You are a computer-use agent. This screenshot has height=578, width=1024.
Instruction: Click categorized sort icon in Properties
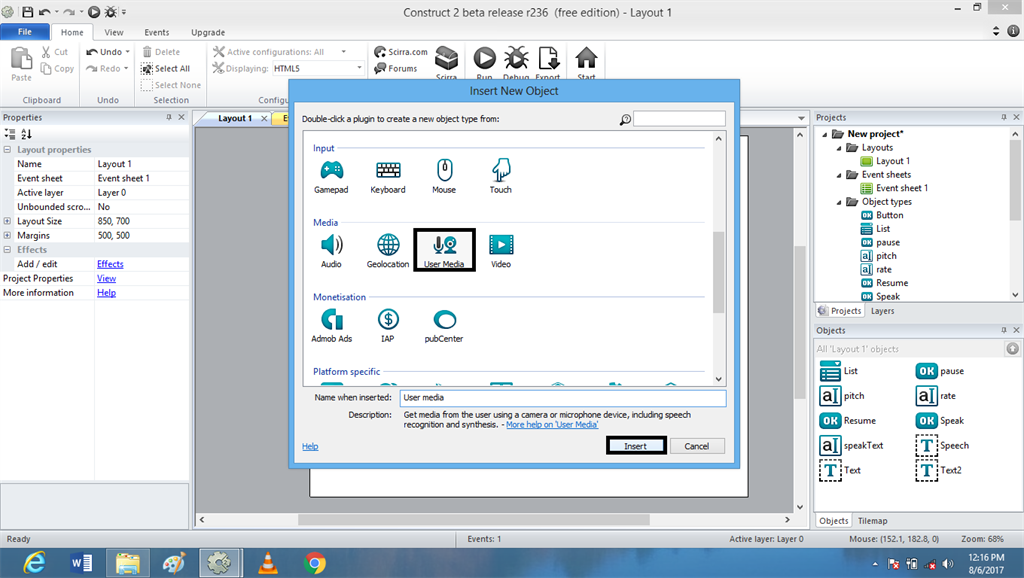coord(10,134)
